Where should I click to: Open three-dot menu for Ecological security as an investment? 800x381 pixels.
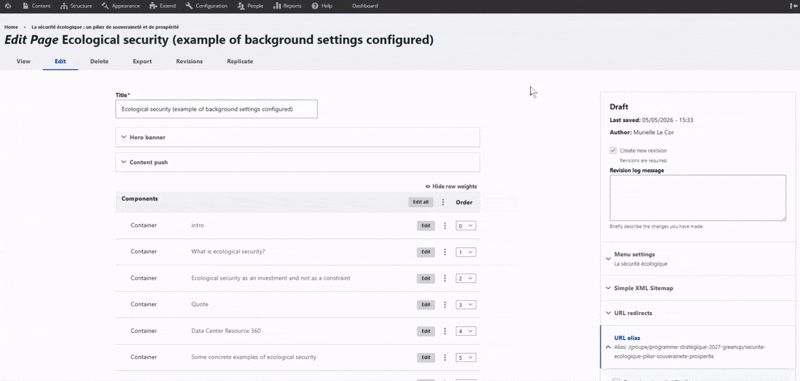pos(445,278)
